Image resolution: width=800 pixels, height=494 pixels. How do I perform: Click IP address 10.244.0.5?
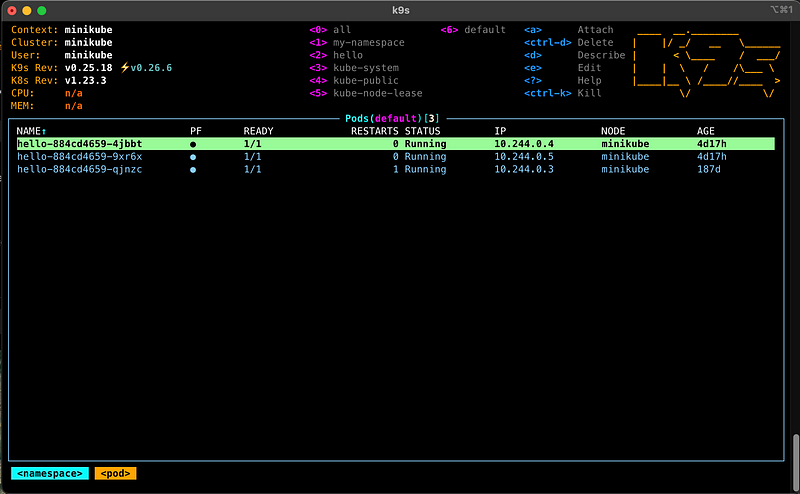[x=523, y=157]
